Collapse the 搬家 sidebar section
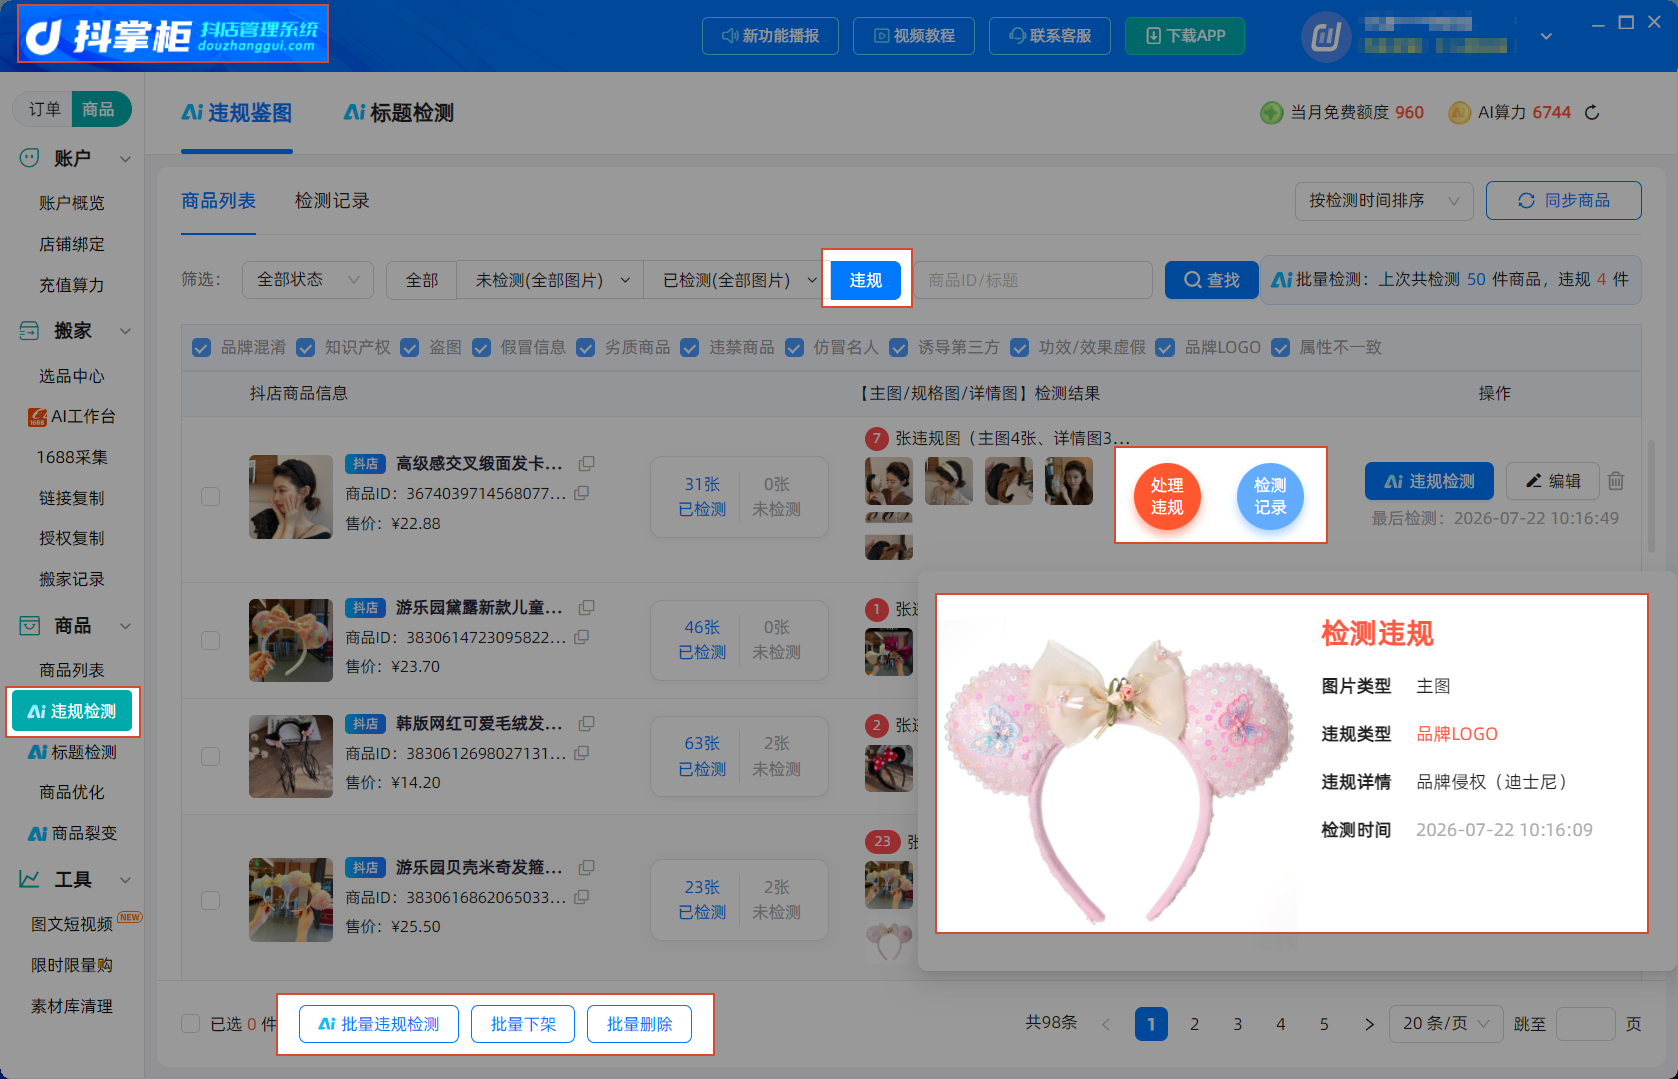The image size is (1678, 1079). pos(126,331)
